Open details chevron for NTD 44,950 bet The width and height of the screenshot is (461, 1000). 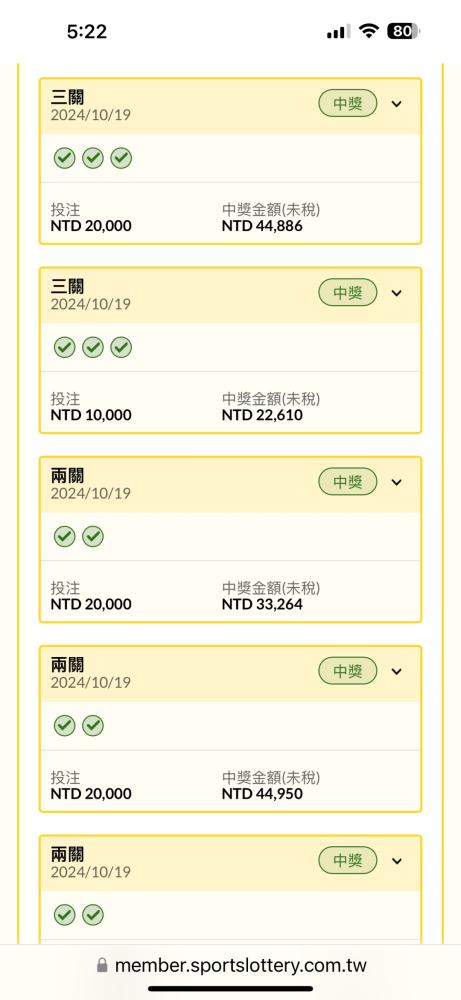pos(397,672)
